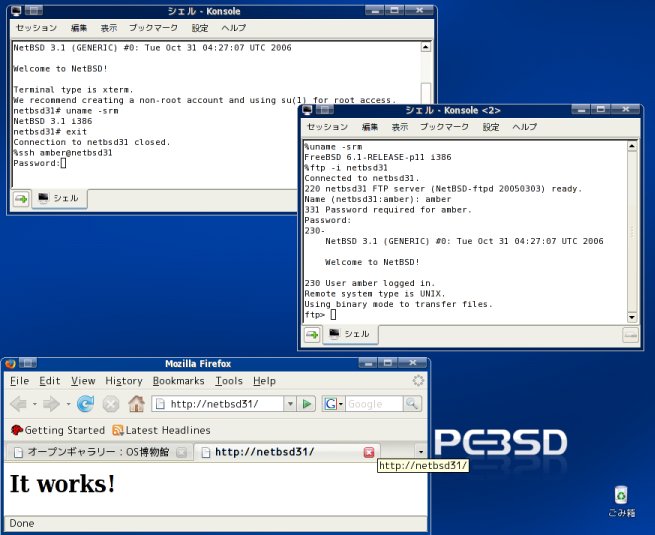
Task: Open Firefox View menu
Action: point(83,381)
